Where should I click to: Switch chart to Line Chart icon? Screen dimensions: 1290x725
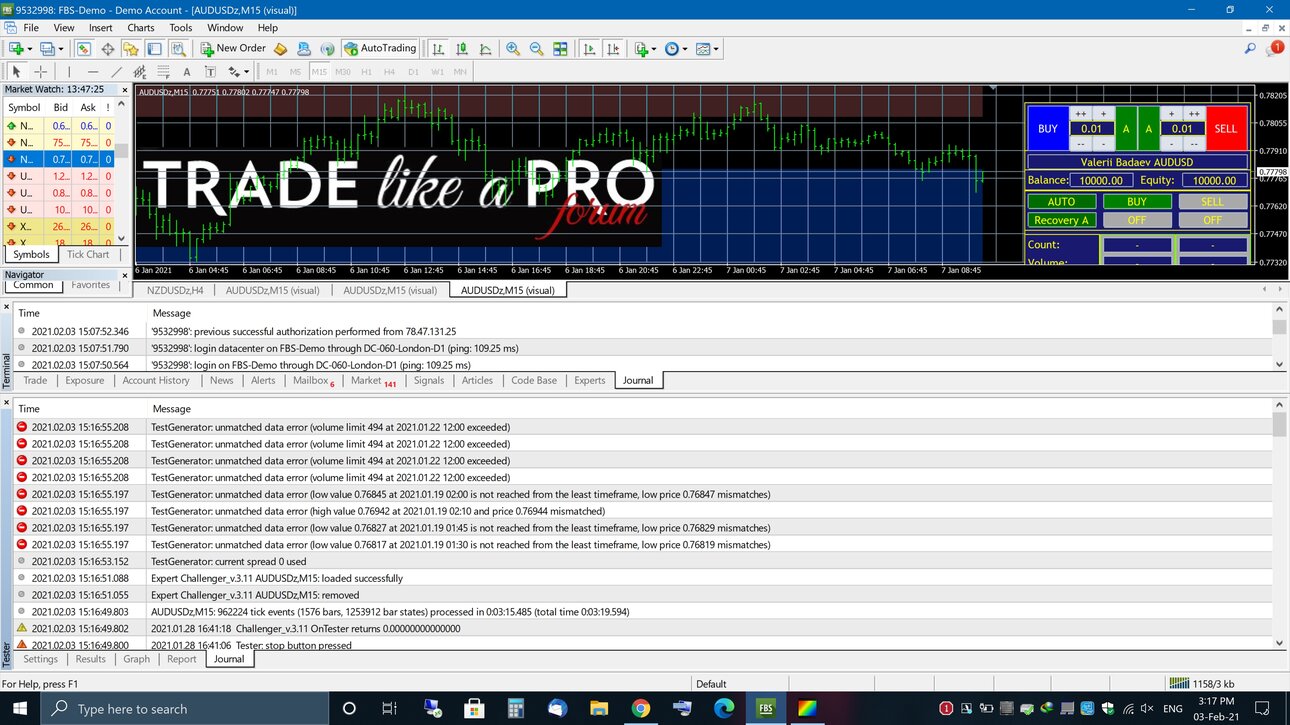486,48
